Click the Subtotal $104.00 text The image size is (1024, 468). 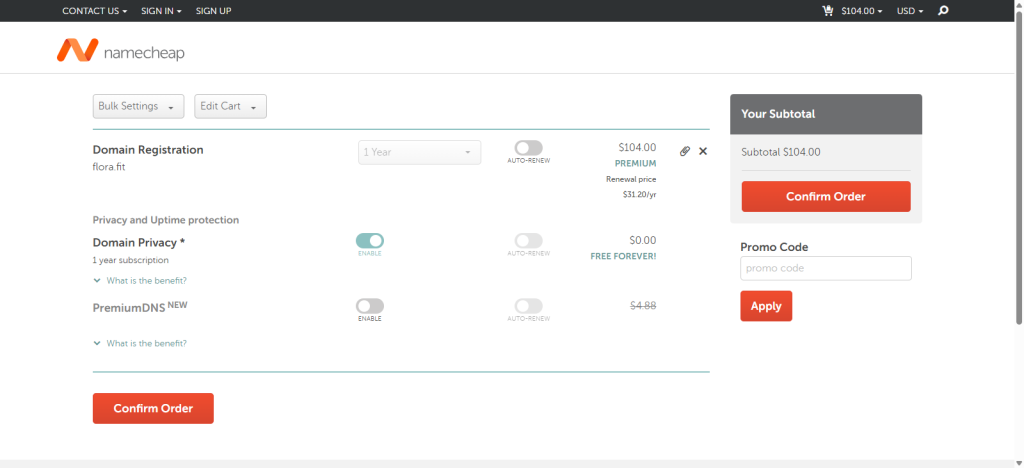pyautogui.click(x=781, y=152)
